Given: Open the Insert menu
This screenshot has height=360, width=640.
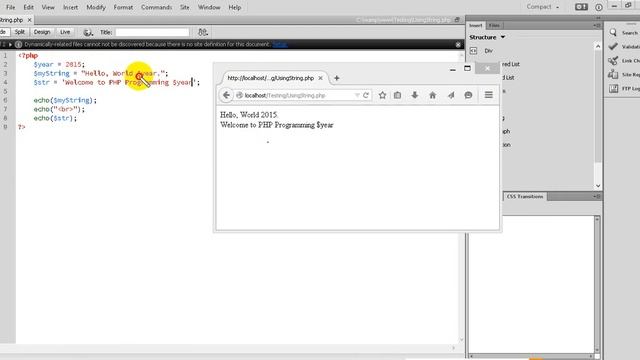Looking at the screenshot, I should tap(70, 7).
